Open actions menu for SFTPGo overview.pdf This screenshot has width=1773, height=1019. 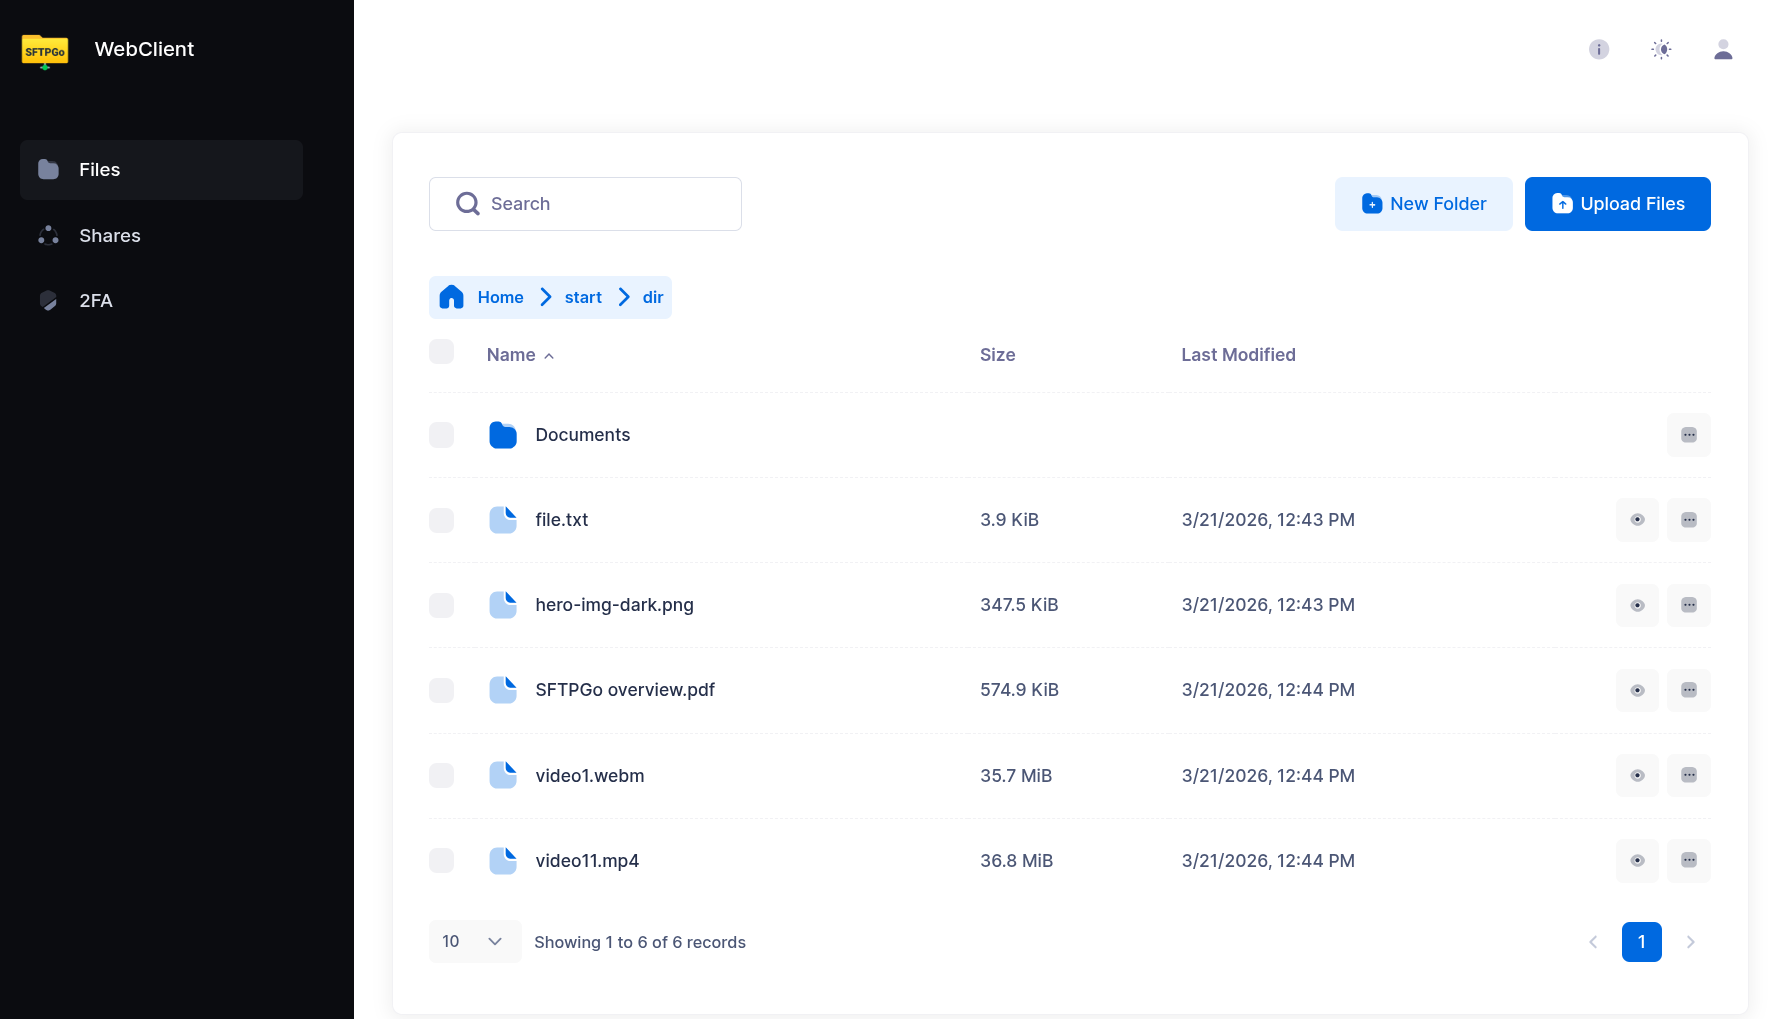point(1689,690)
